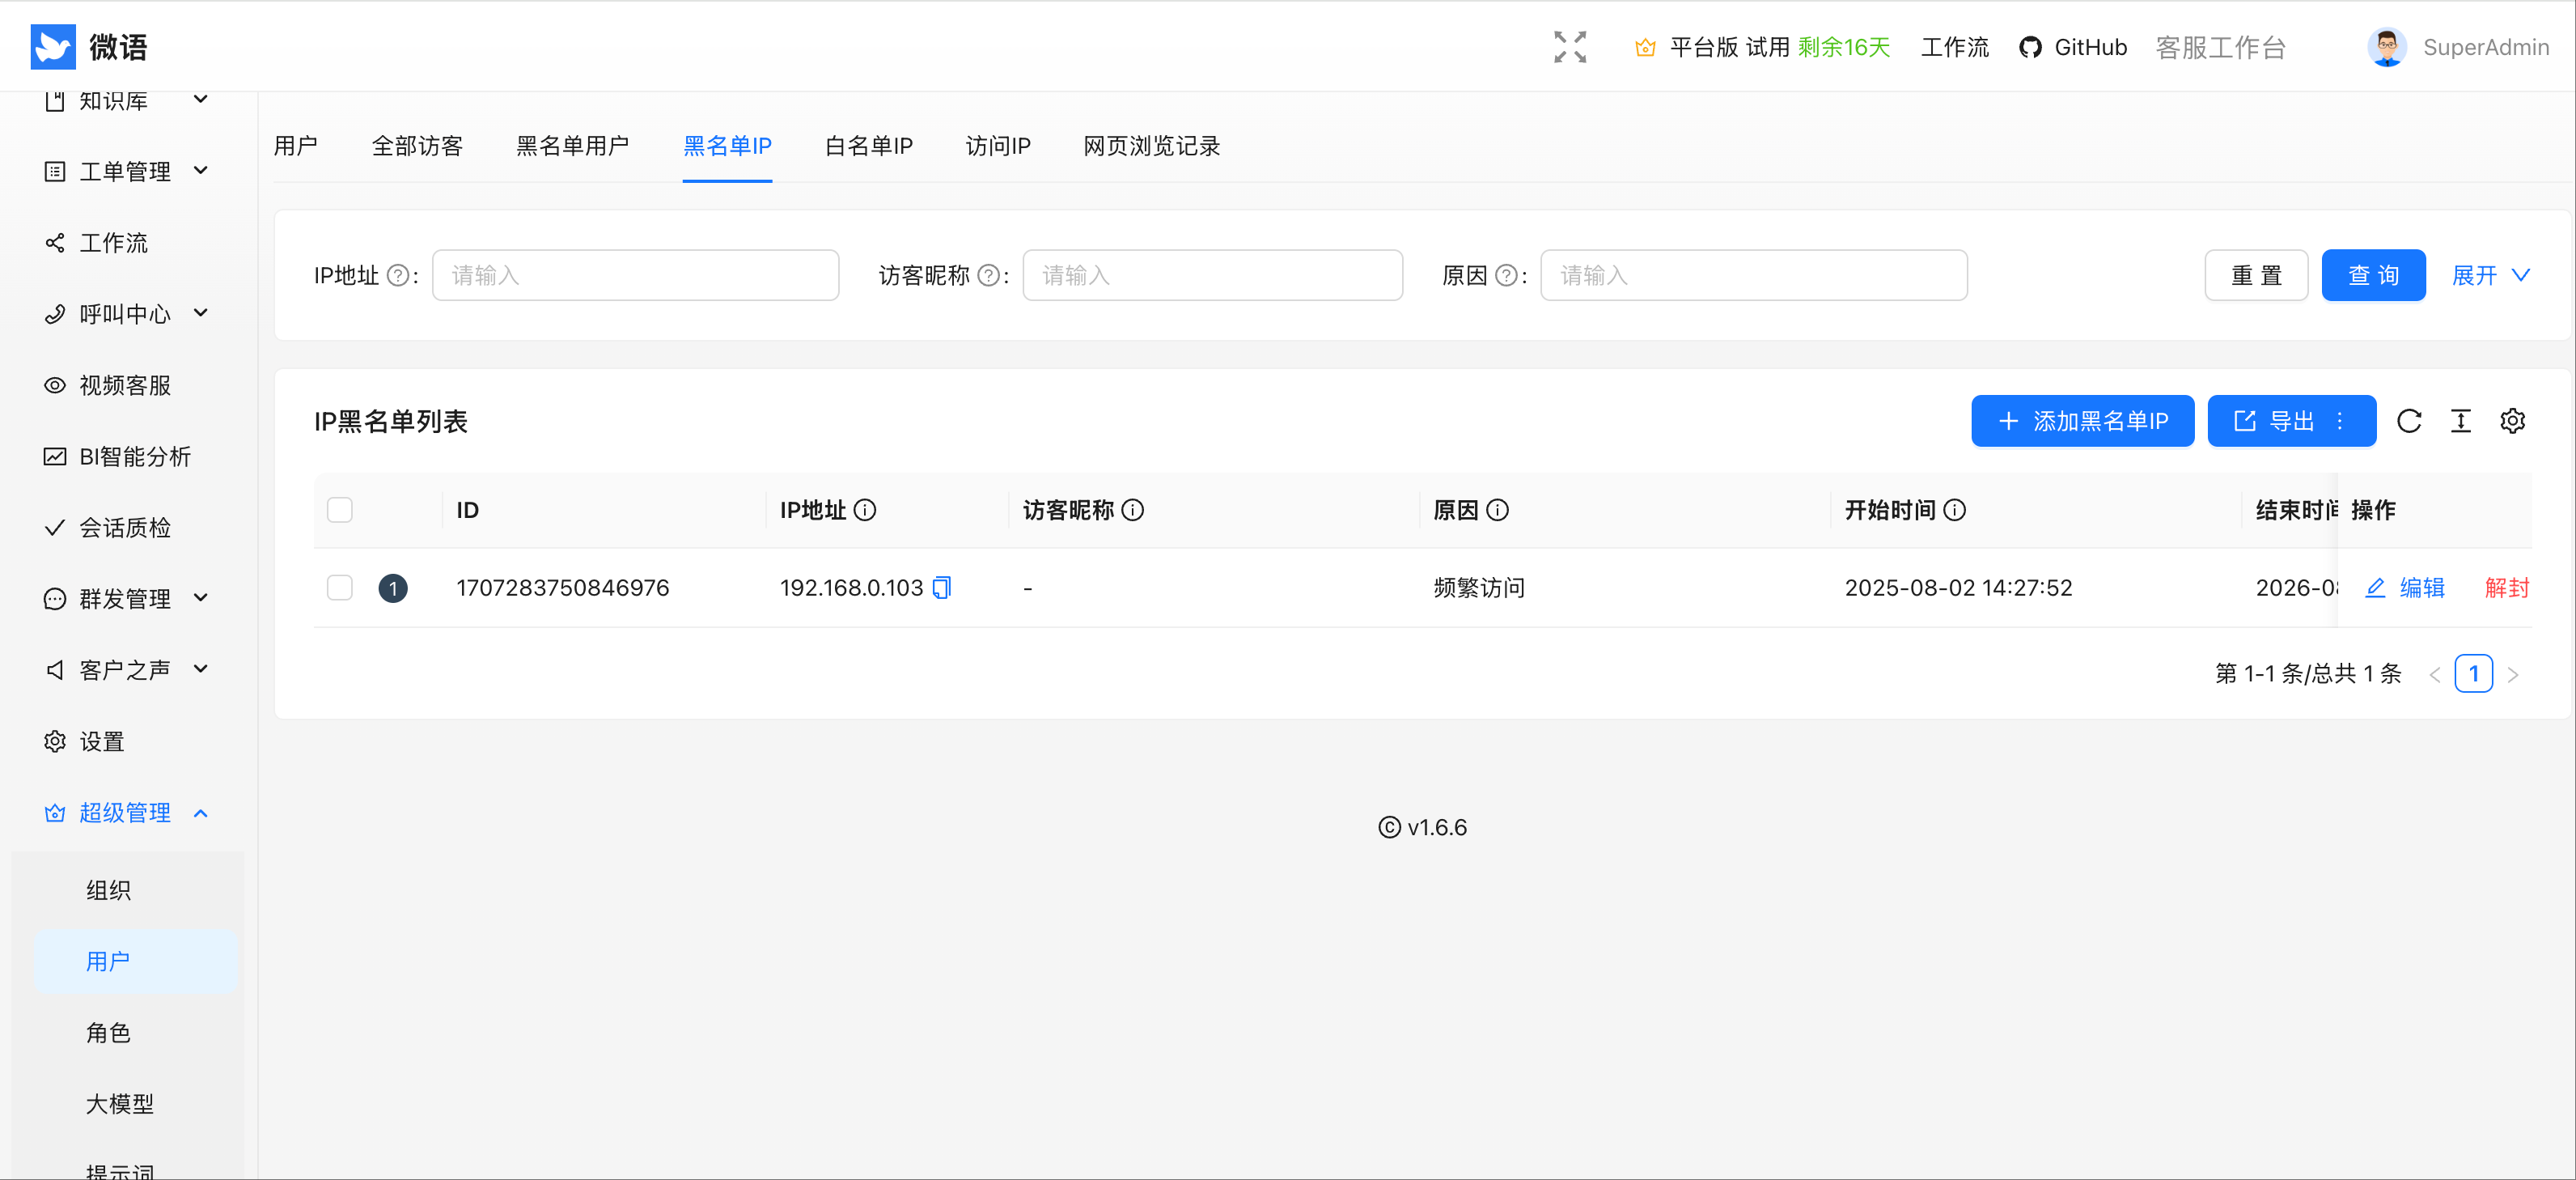Click the 呼叫中心 phone icon
The width and height of the screenshot is (2576, 1180).
pos(55,314)
